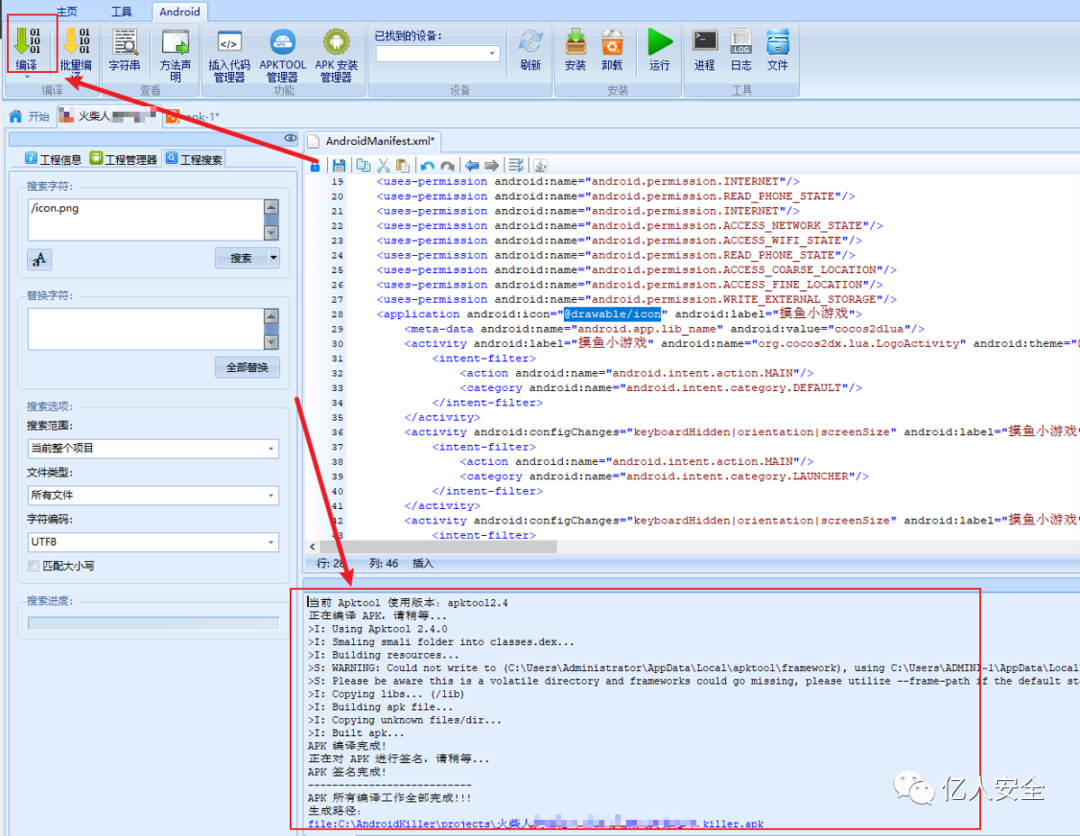The width and height of the screenshot is (1080, 836).
Task: Click the 批量编译 batch compile icon
Action: [x=76, y=52]
